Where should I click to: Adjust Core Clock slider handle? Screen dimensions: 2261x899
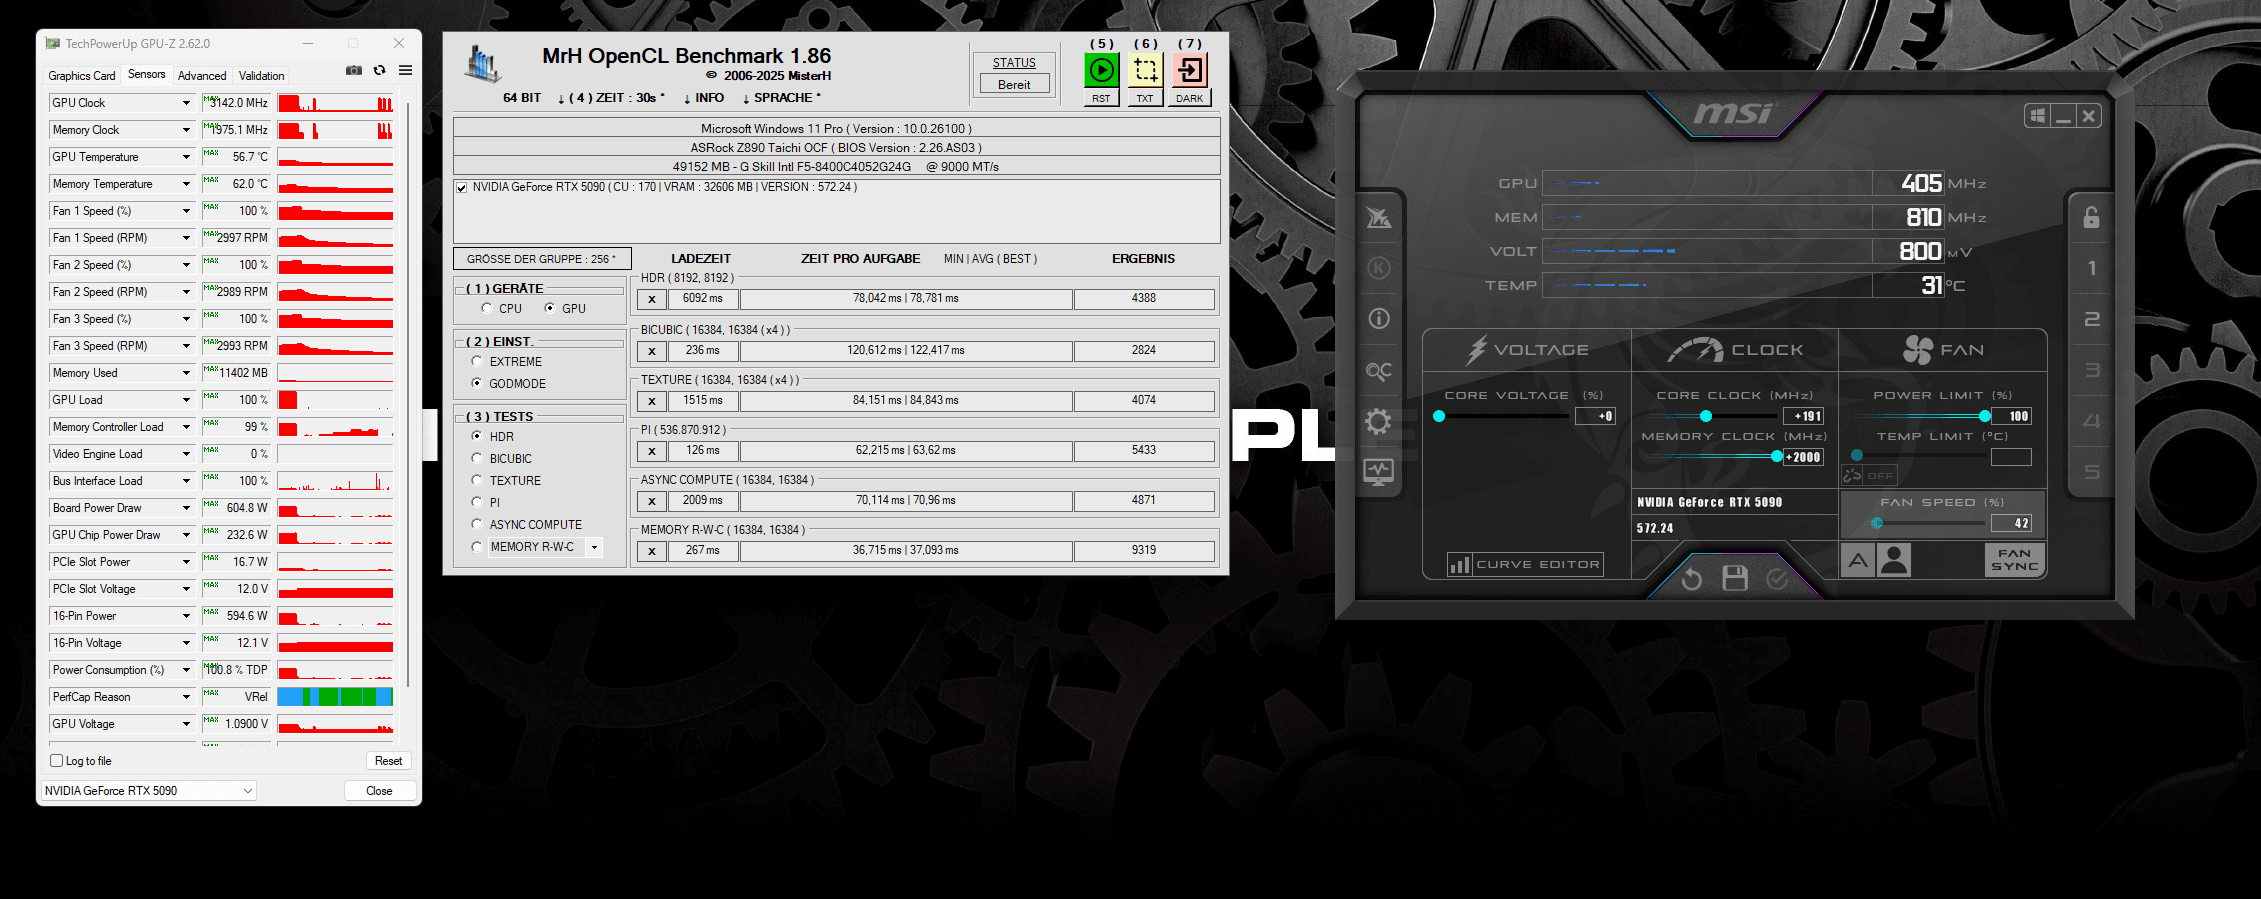pyautogui.click(x=1706, y=416)
